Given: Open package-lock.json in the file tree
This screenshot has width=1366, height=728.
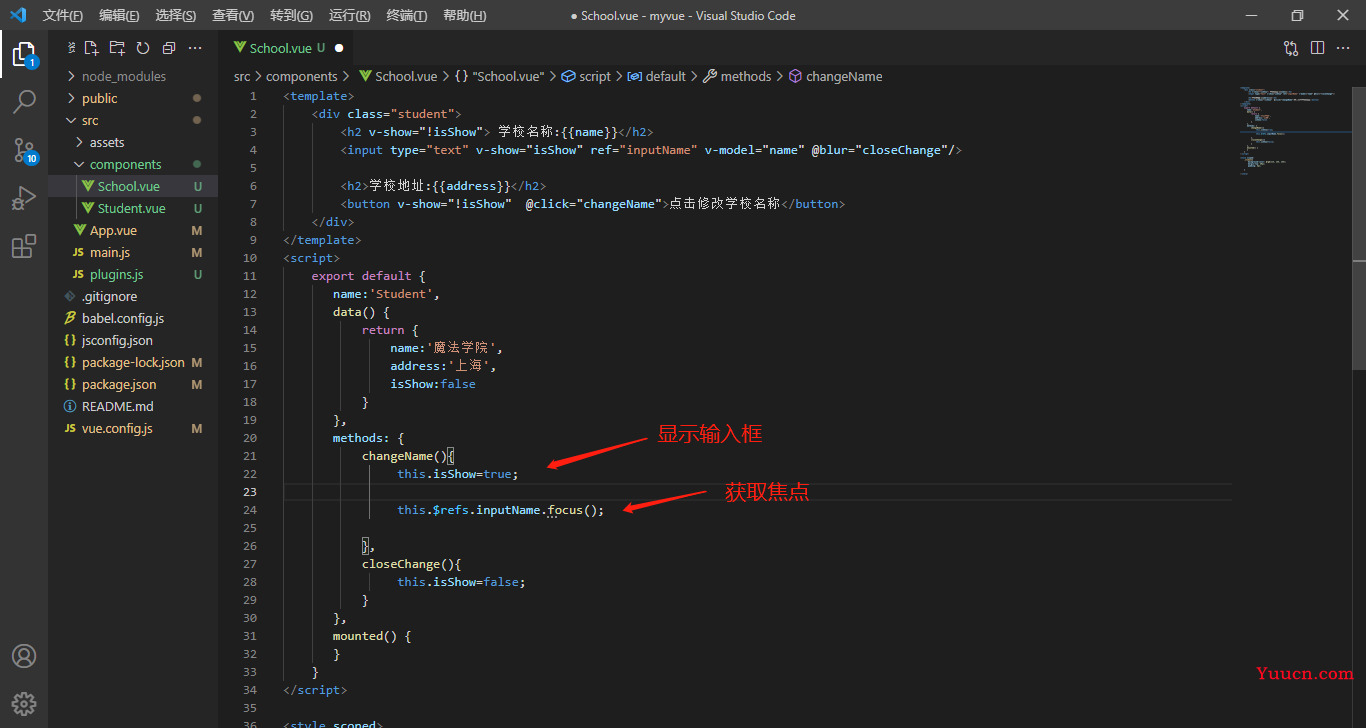Looking at the screenshot, I should tap(133, 362).
